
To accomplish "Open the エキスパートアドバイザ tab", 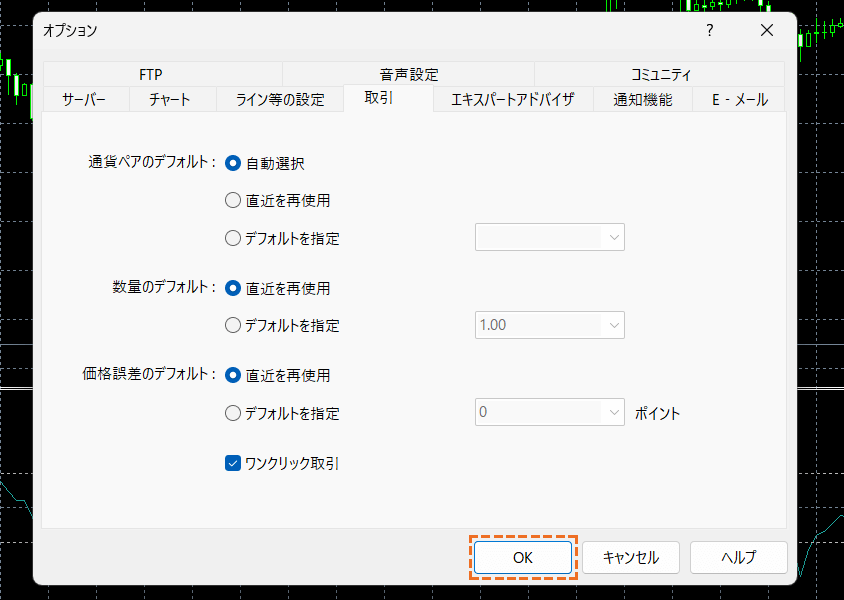I will pyautogui.click(x=513, y=99).
